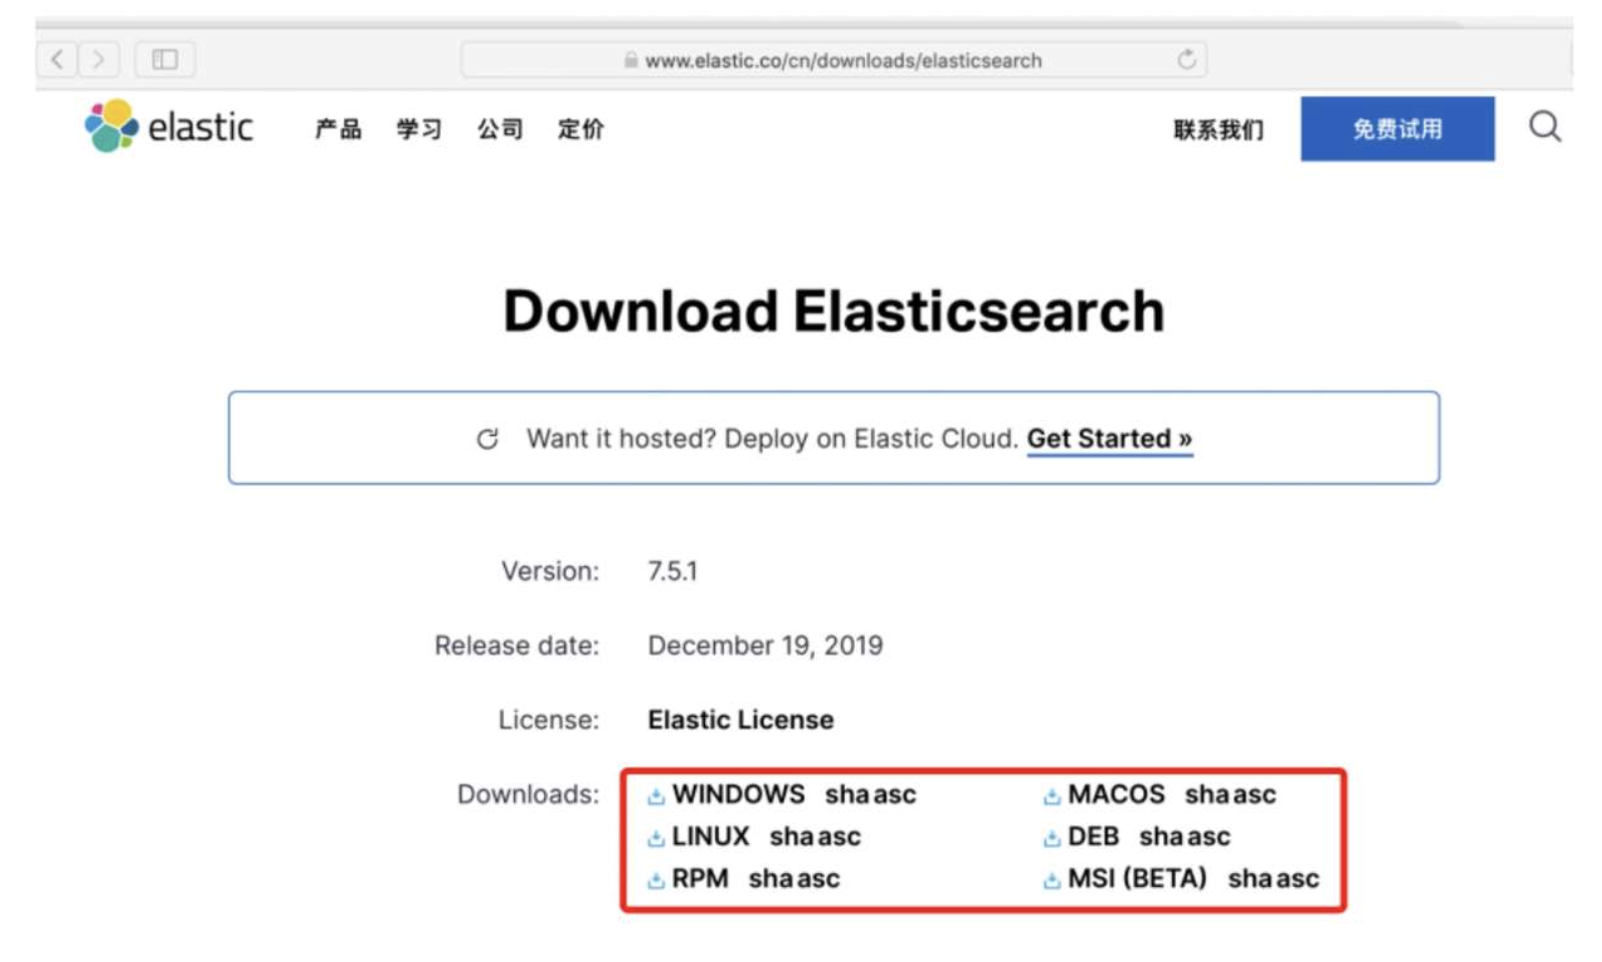Click the Release date: label
The width and height of the screenshot is (1602, 962).
pos(517,646)
